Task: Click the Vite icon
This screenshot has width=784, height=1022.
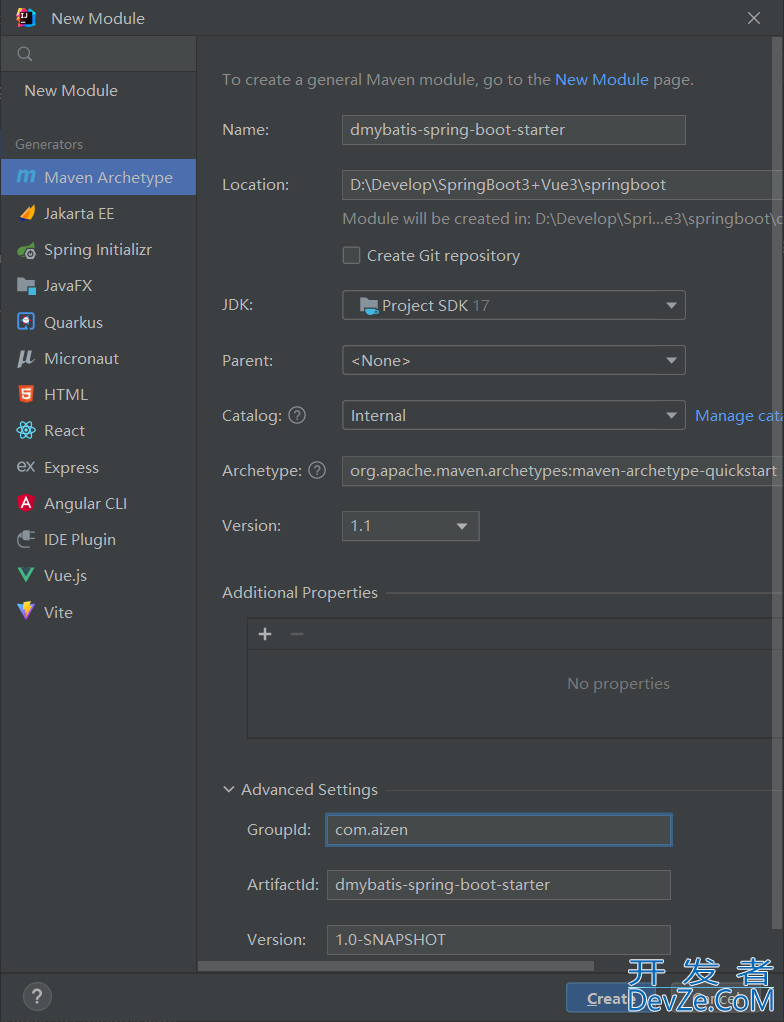Action: (26, 611)
